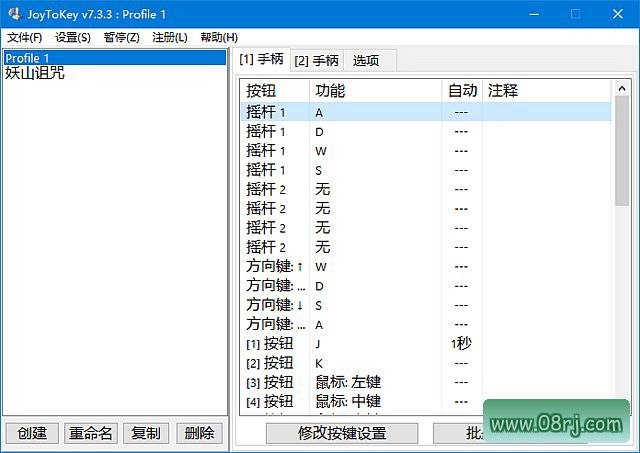Select the 方向键 ↓ row
640x453 pixels.
tap(426, 305)
